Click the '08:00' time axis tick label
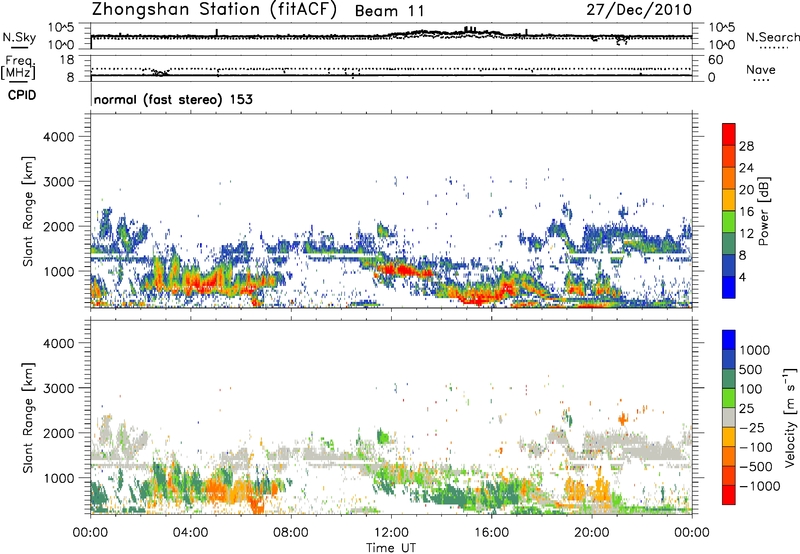The image size is (800, 554). click(x=290, y=533)
